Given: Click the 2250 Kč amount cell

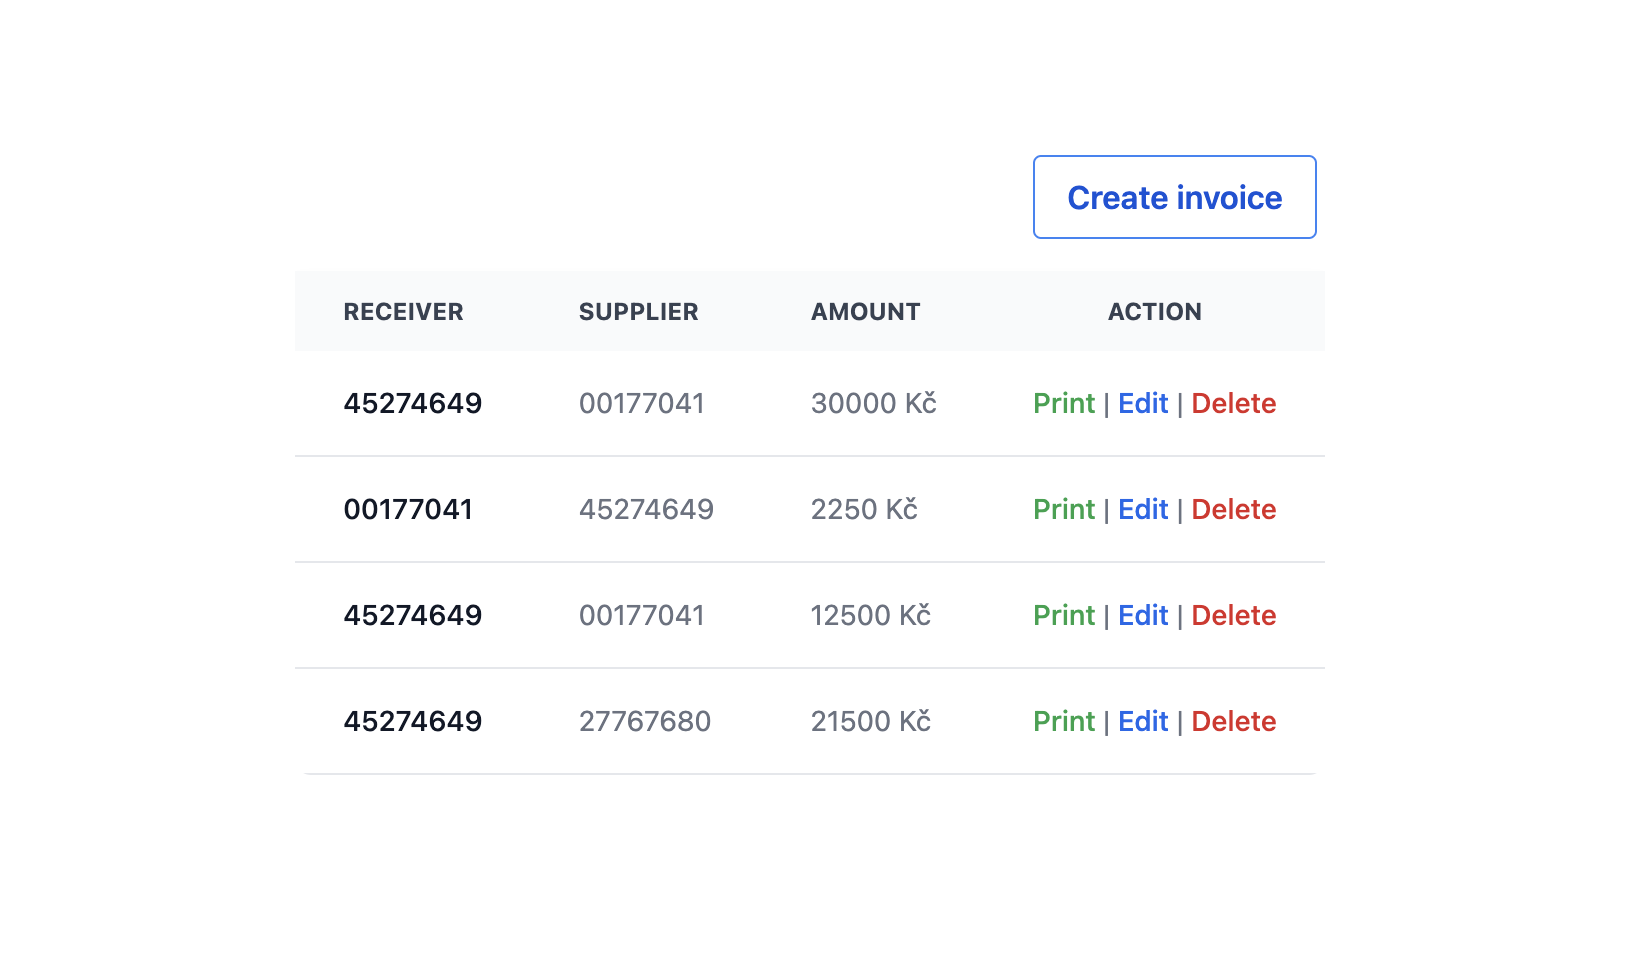Looking at the screenshot, I should pos(864,509).
